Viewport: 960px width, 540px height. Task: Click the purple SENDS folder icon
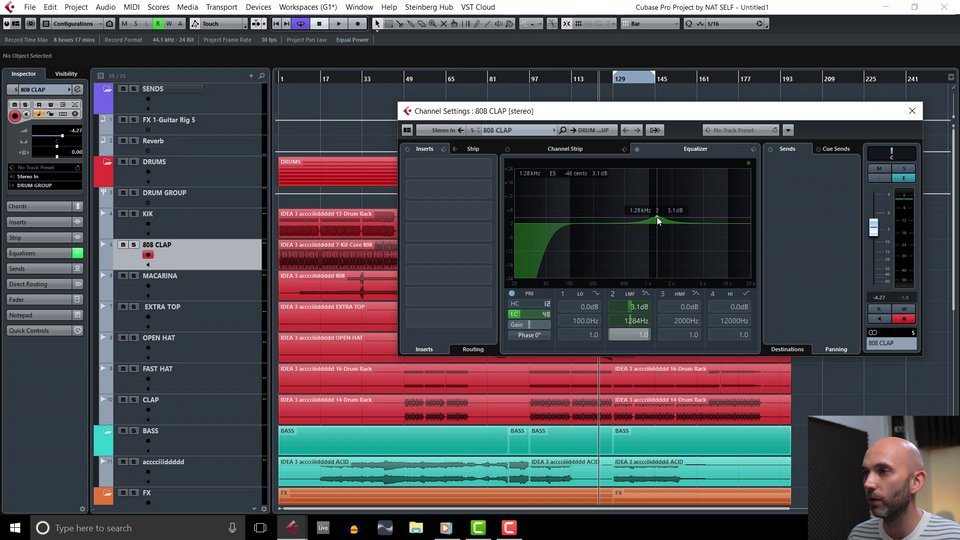click(x=107, y=89)
